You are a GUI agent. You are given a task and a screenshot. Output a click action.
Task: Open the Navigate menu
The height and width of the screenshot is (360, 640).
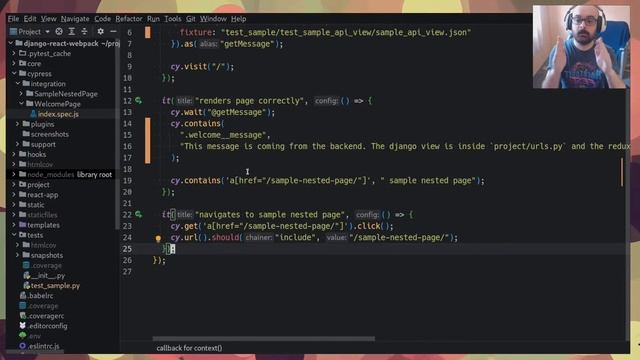tap(75, 19)
